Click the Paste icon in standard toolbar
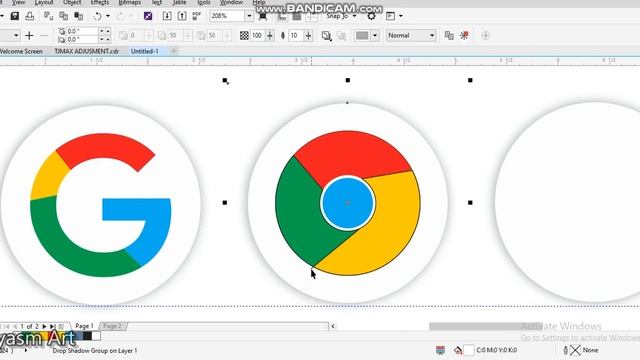This screenshot has height=360, width=640. coord(79,16)
